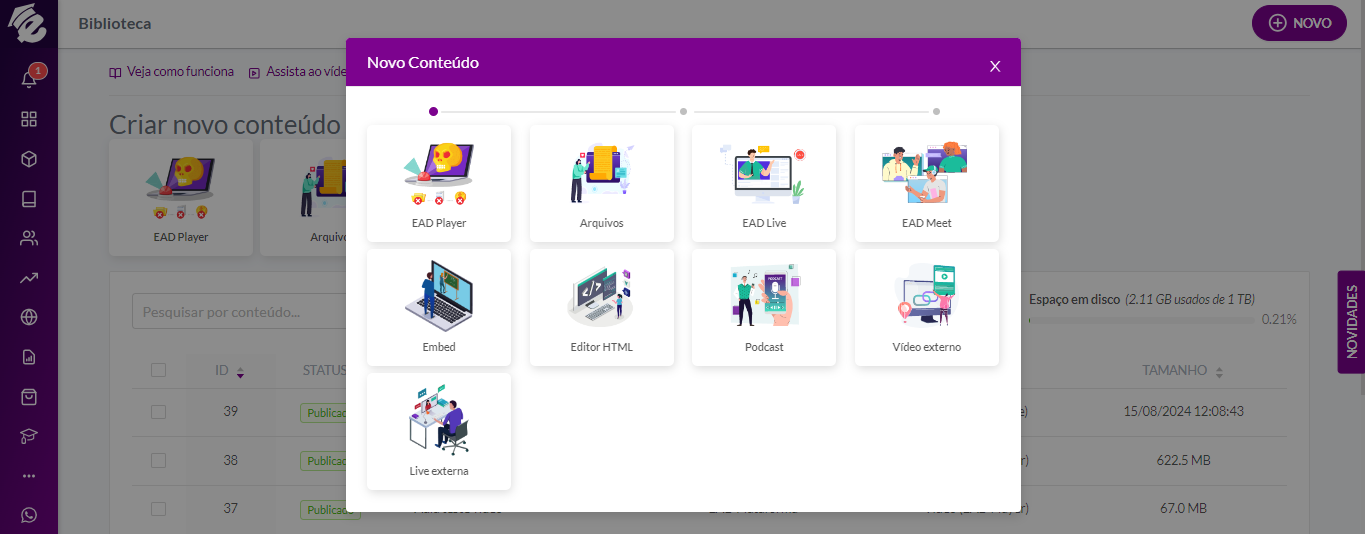Choose EAD Meet content type

[926, 183]
